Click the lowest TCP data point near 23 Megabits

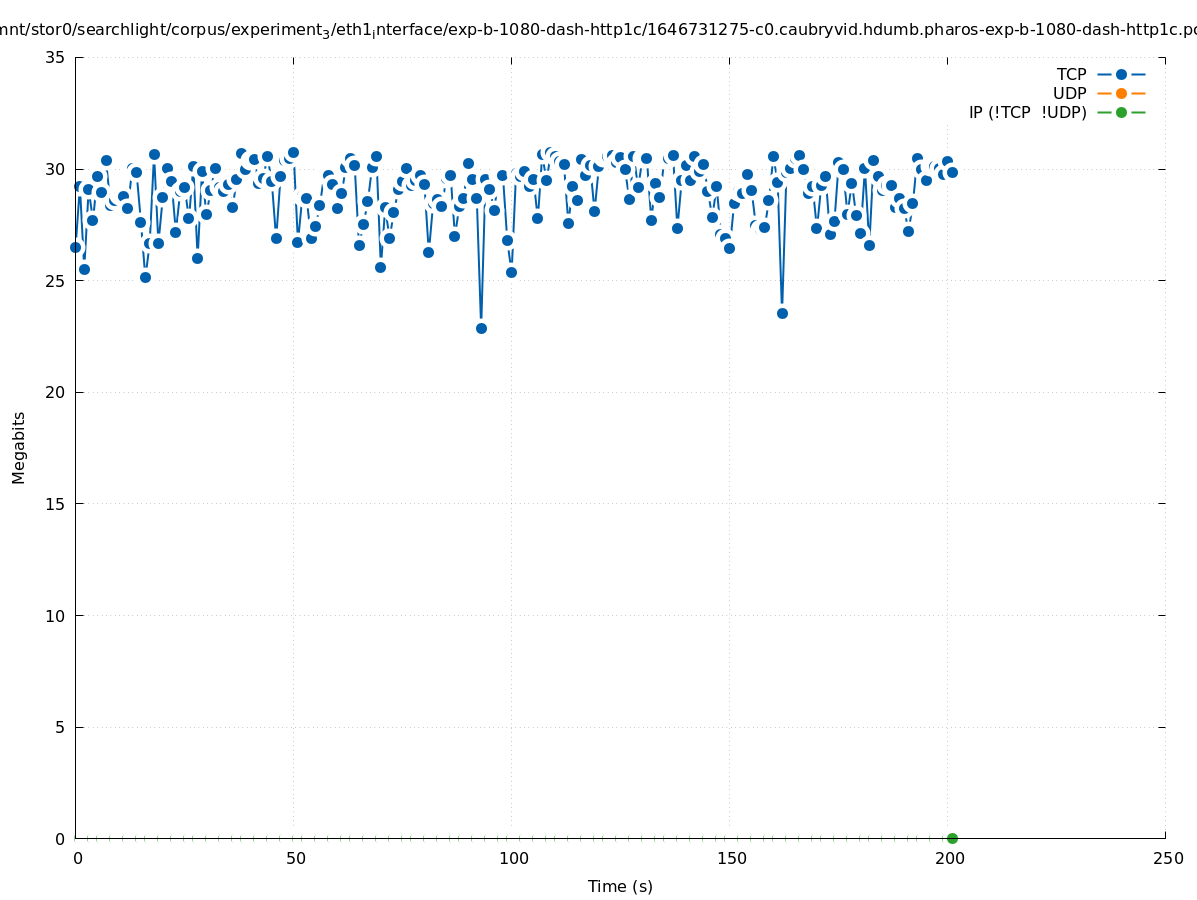coord(481,328)
